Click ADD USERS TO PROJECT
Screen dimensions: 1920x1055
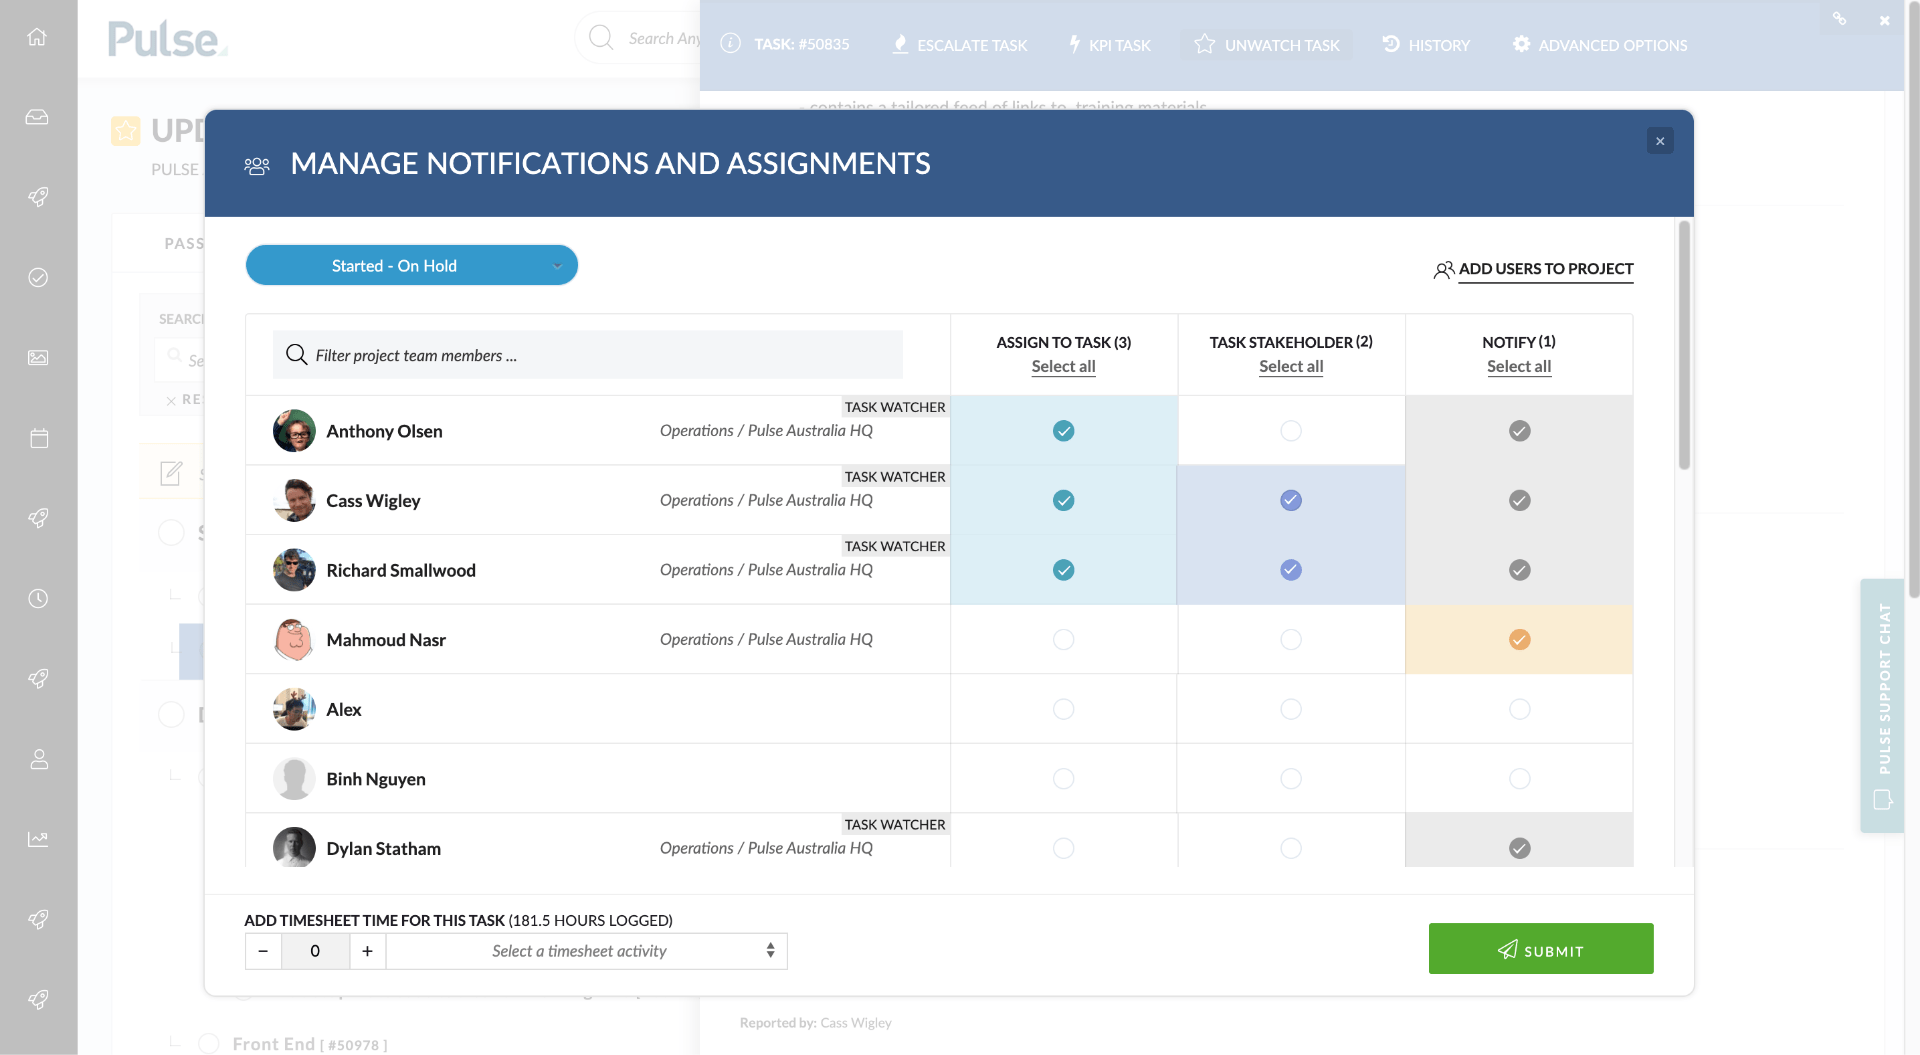(1533, 269)
